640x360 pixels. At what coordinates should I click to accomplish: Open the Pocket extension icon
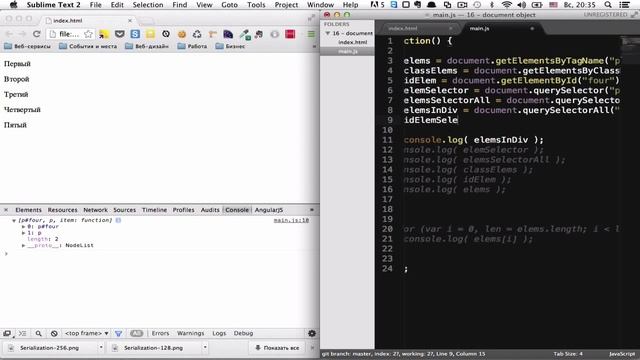click(119, 34)
